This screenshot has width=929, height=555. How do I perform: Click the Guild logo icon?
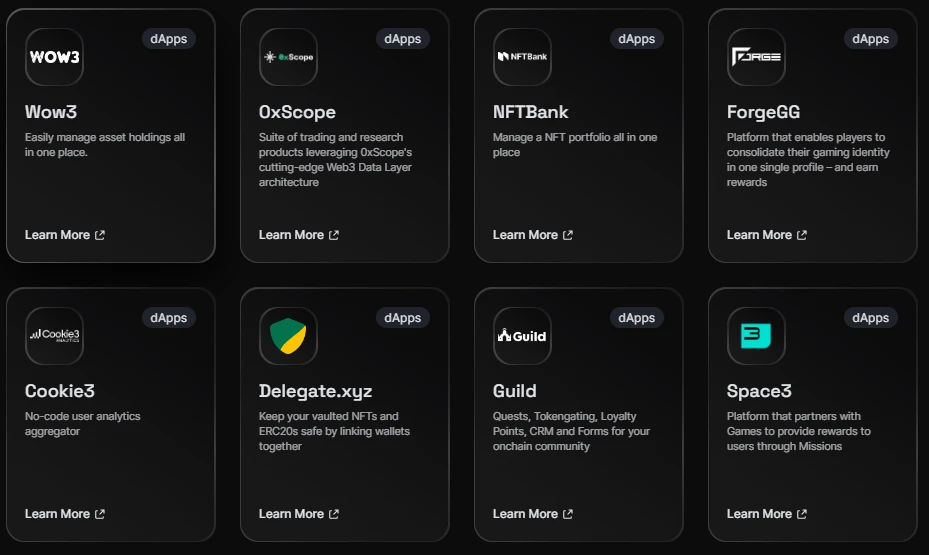pos(522,335)
